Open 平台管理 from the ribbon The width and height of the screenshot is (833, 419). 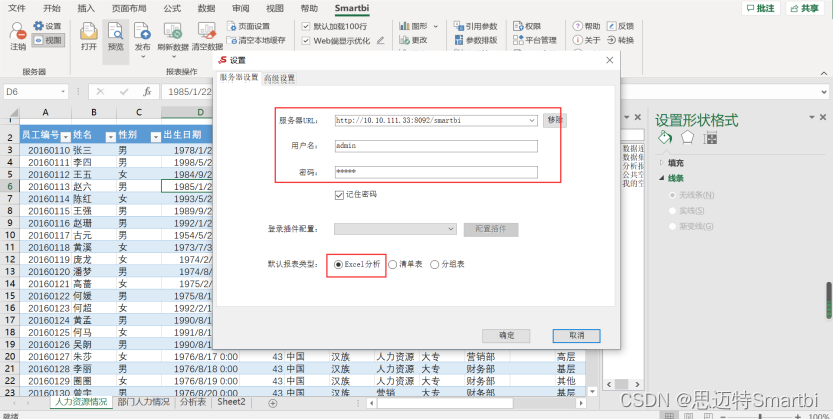click(534, 40)
